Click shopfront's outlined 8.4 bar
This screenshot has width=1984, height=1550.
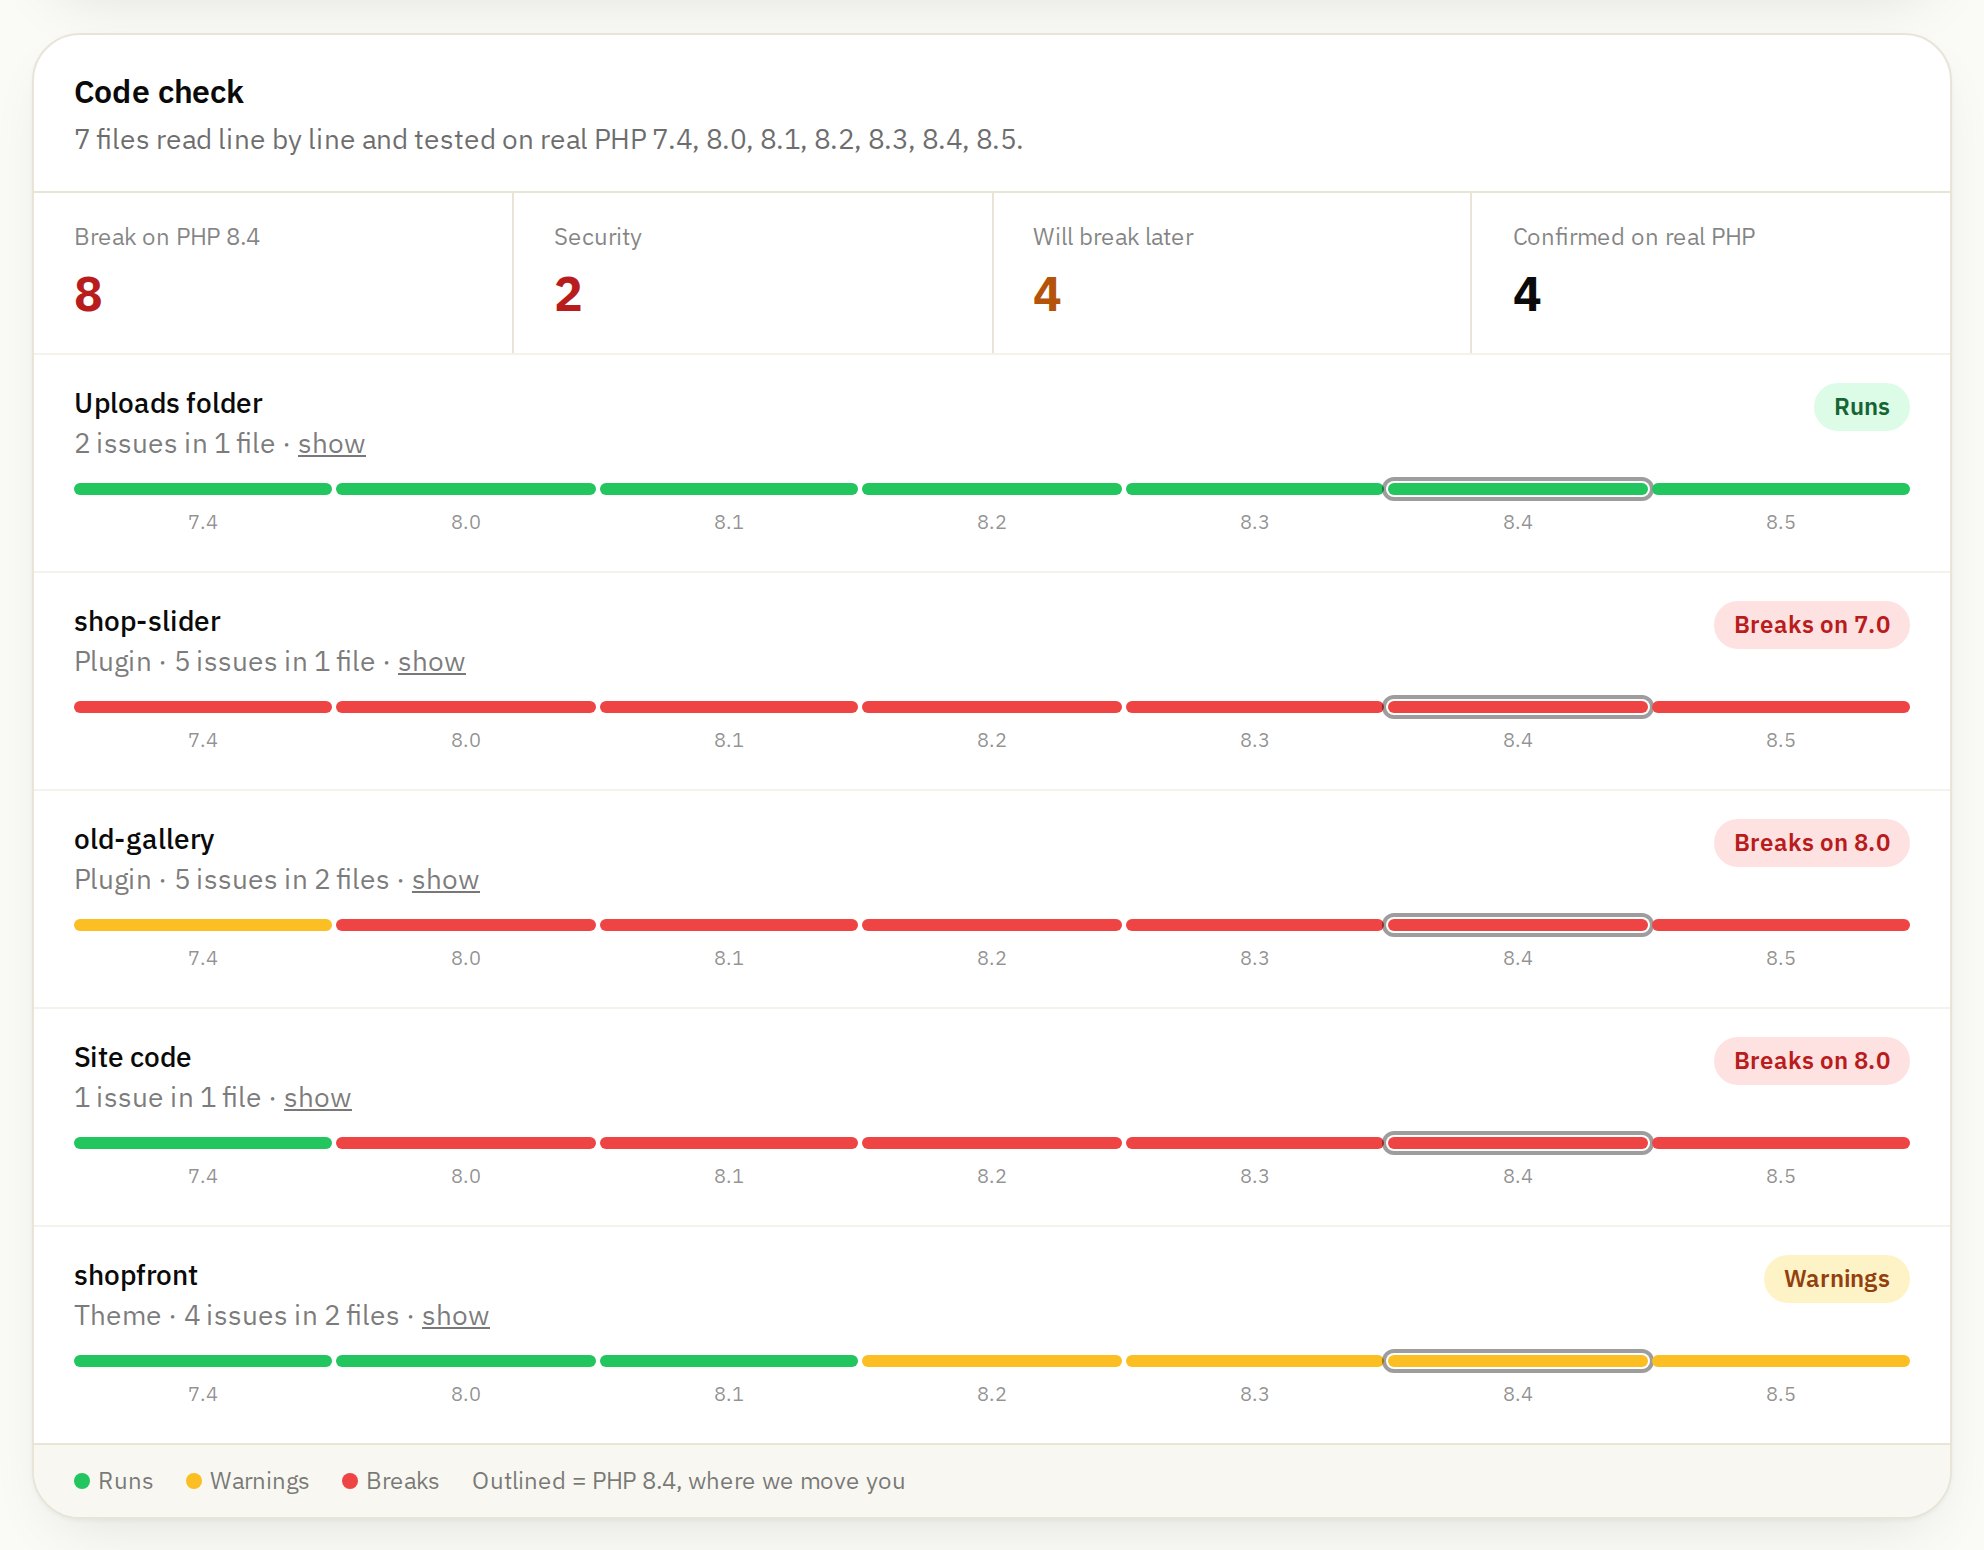click(x=1517, y=1361)
